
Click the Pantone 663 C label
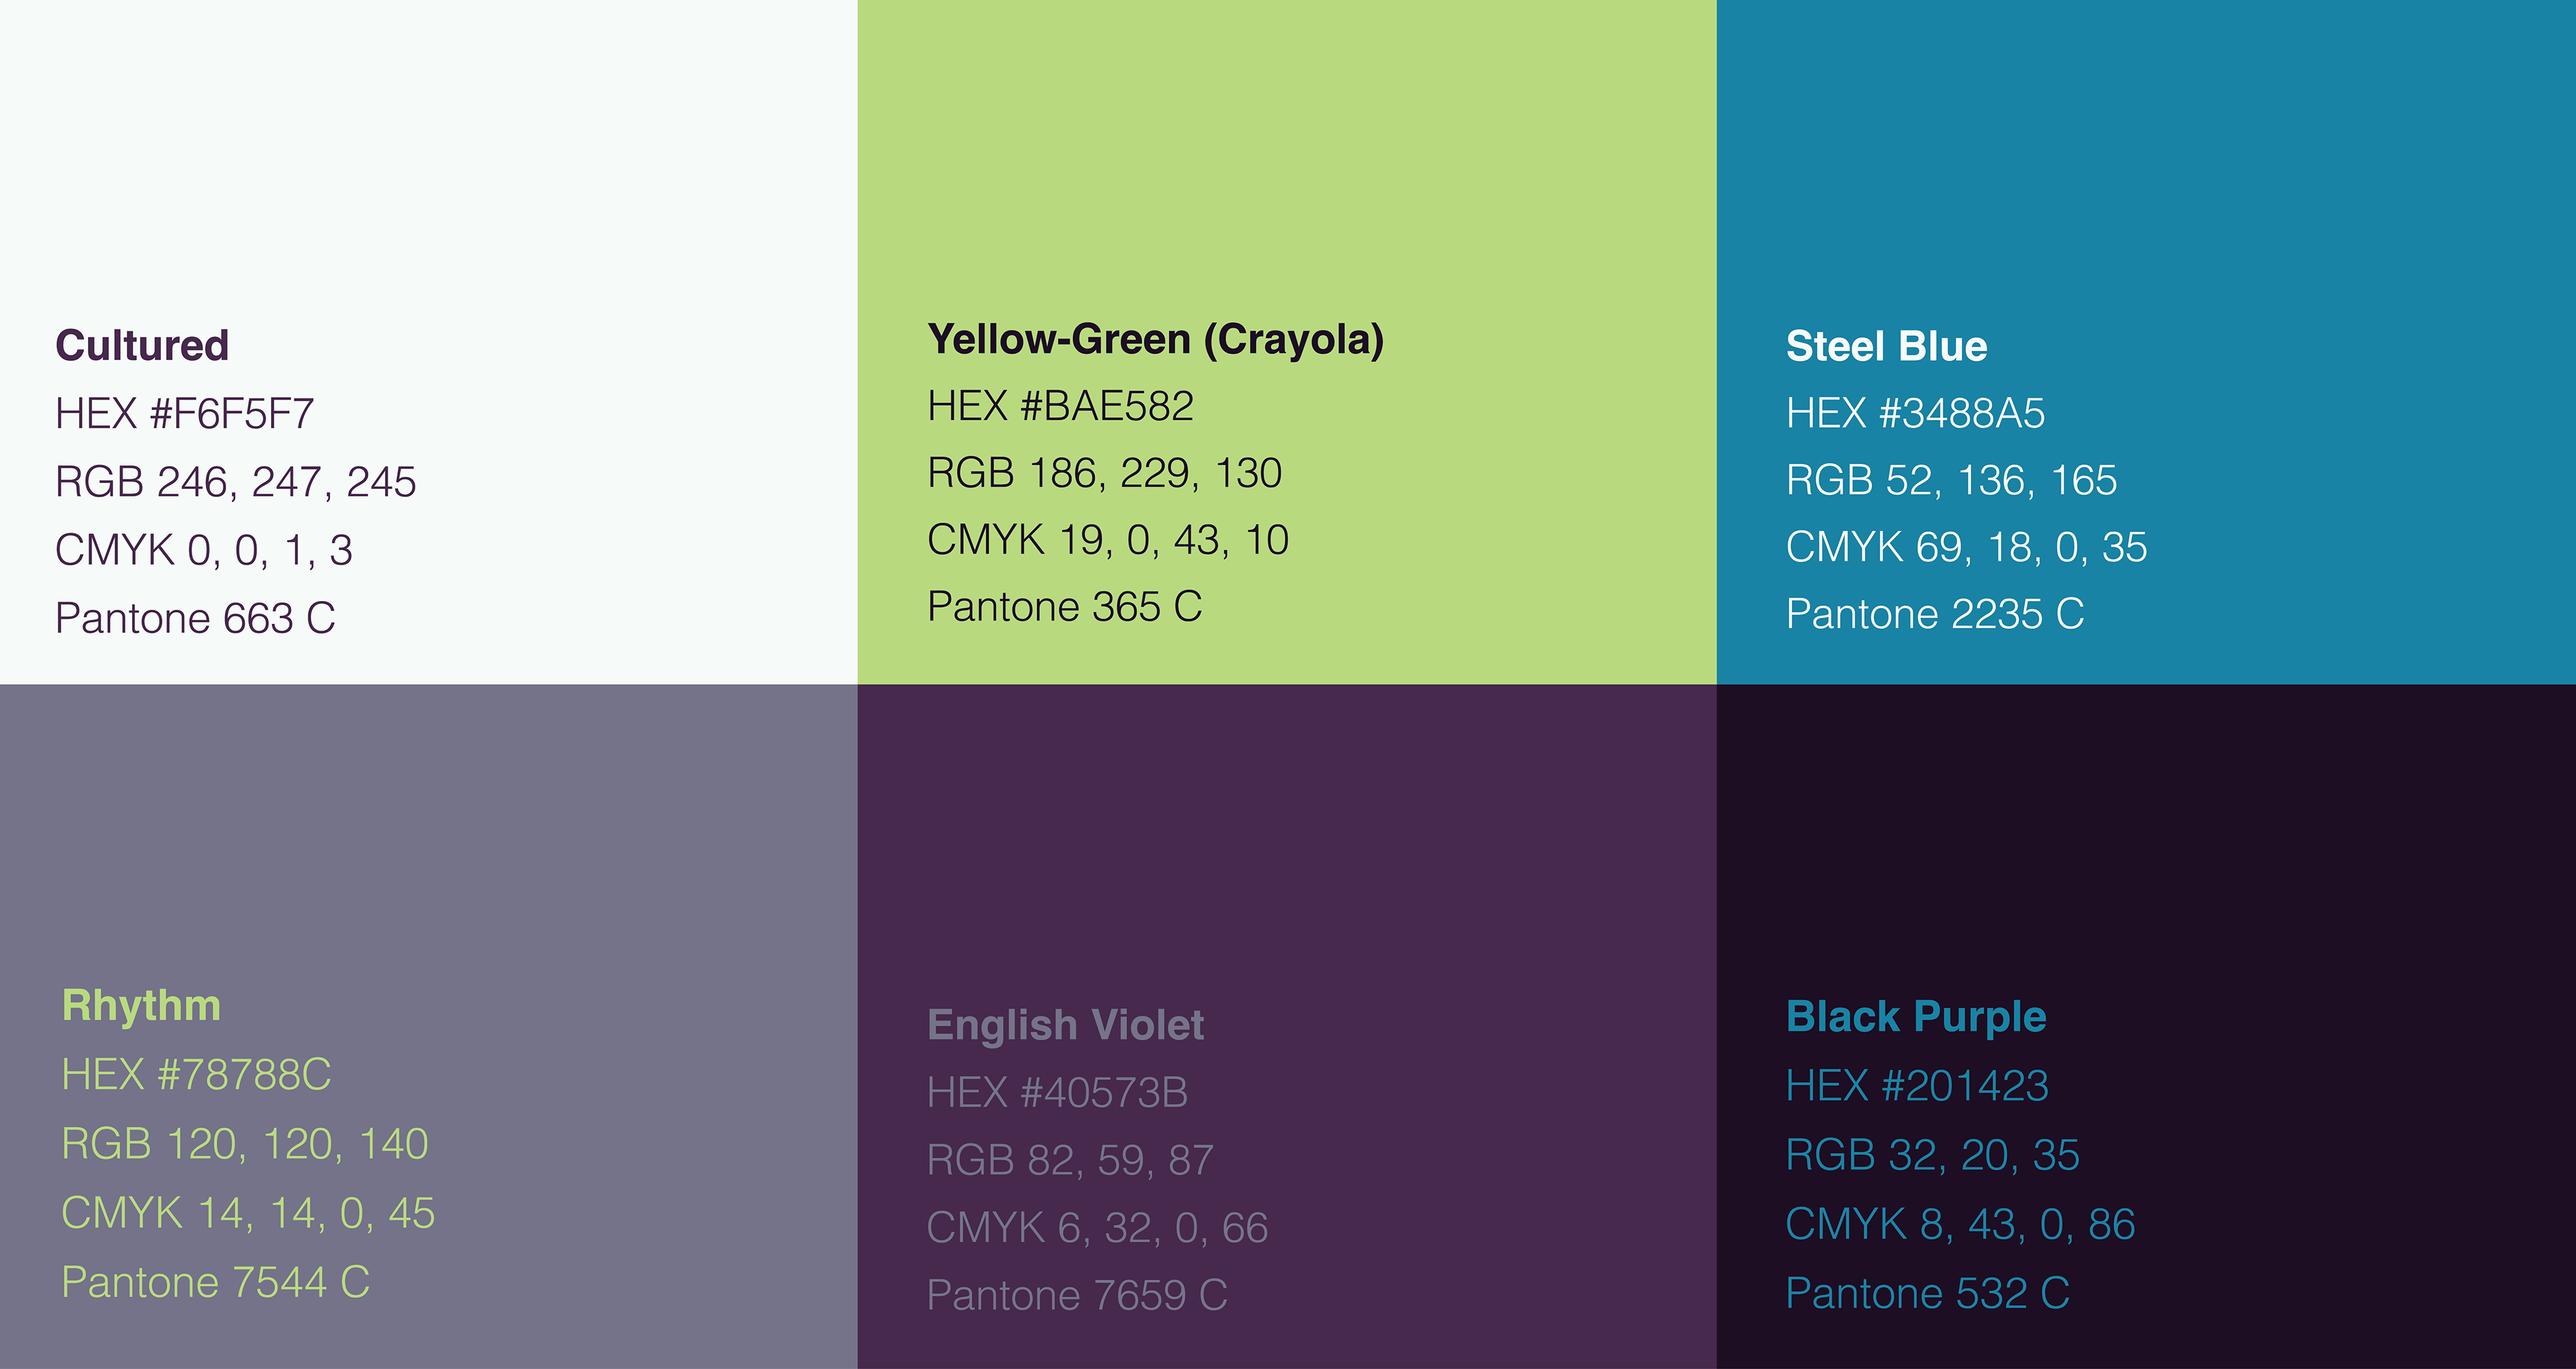[x=196, y=618]
